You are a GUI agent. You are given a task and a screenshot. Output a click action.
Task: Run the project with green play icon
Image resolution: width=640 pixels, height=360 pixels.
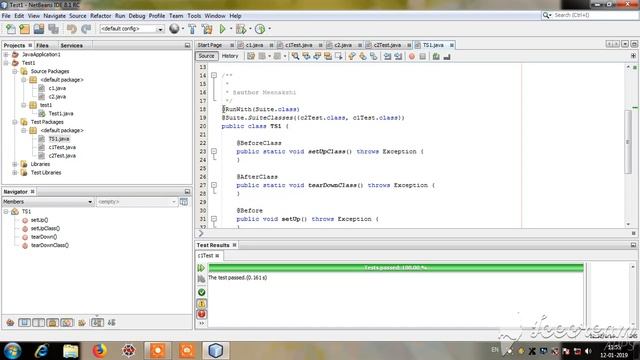coord(222,29)
